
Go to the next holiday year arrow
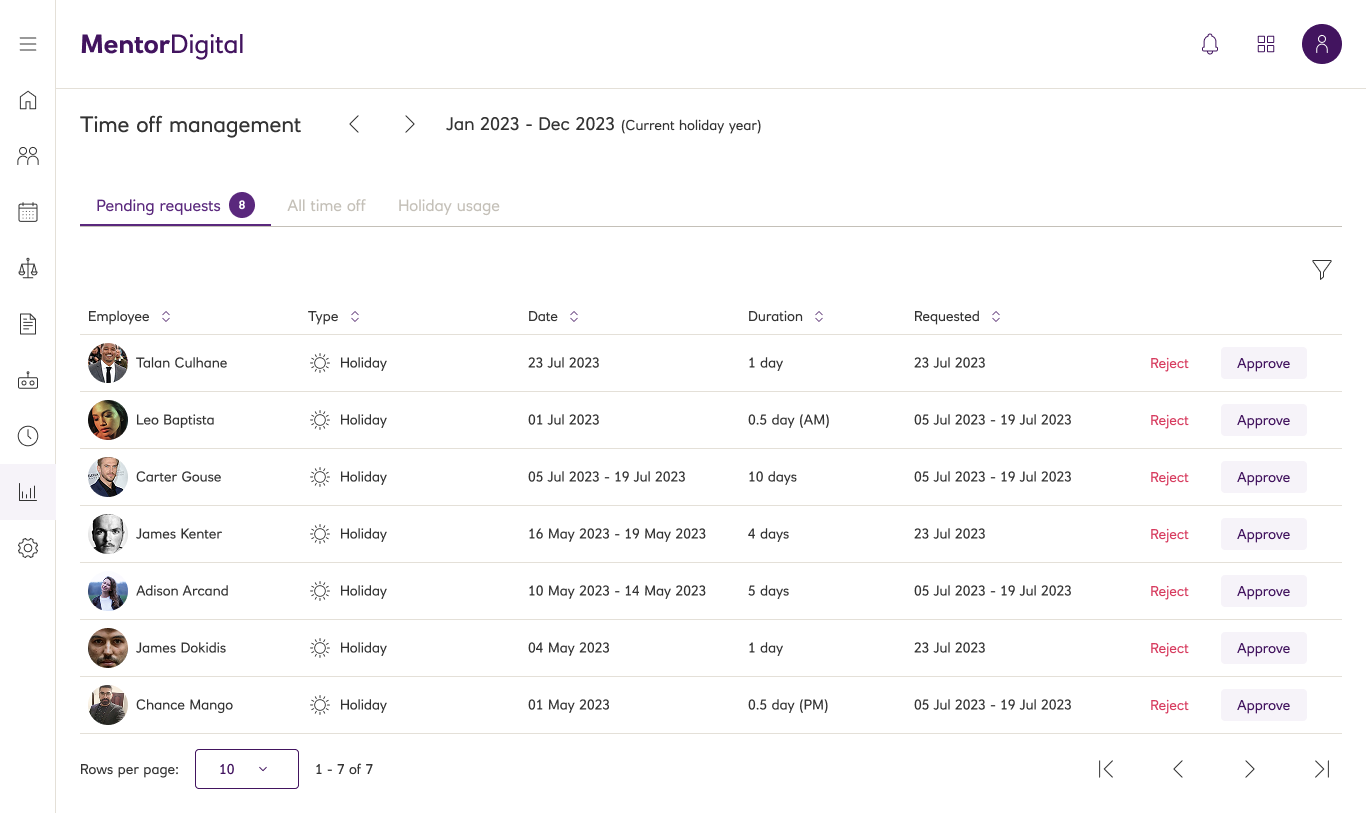pos(409,124)
